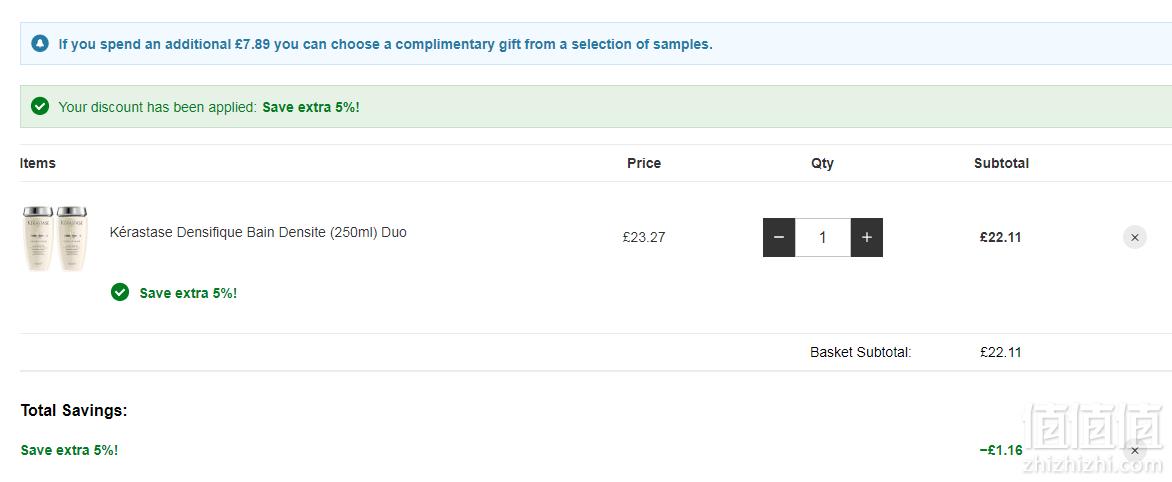This screenshot has height=482, width=1172.
Task: Click the Items column header
Action: tap(37, 163)
